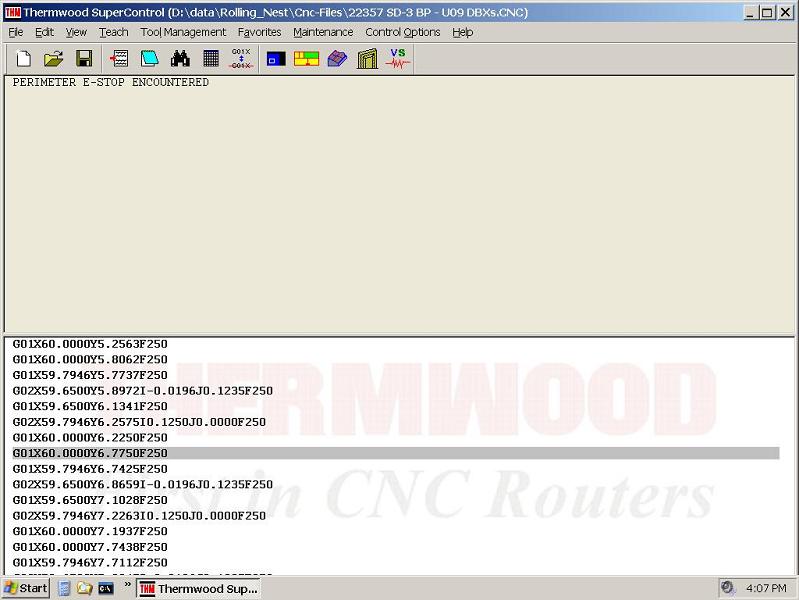Viewport: 799px width, 600px height.
Task: Select line G02X59.6500Y6.8659I-0.0196J0.1235F250
Action: coord(143,484)
